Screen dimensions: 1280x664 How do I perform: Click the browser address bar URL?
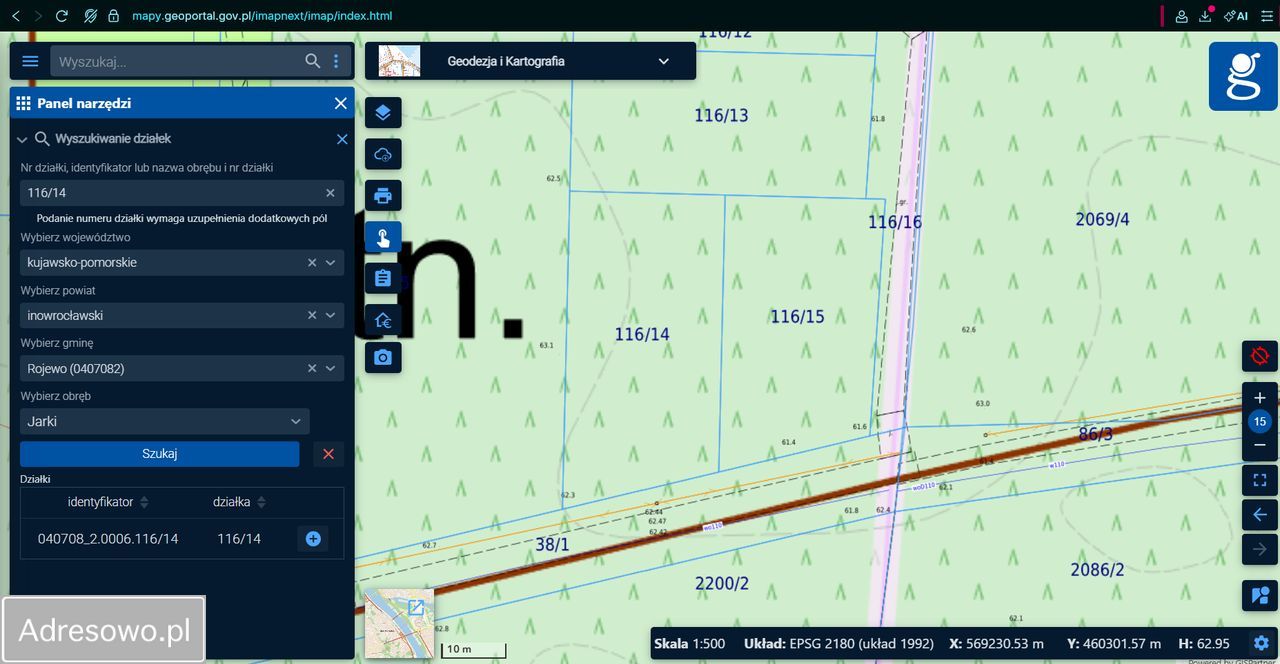click(x=262, y=16)
